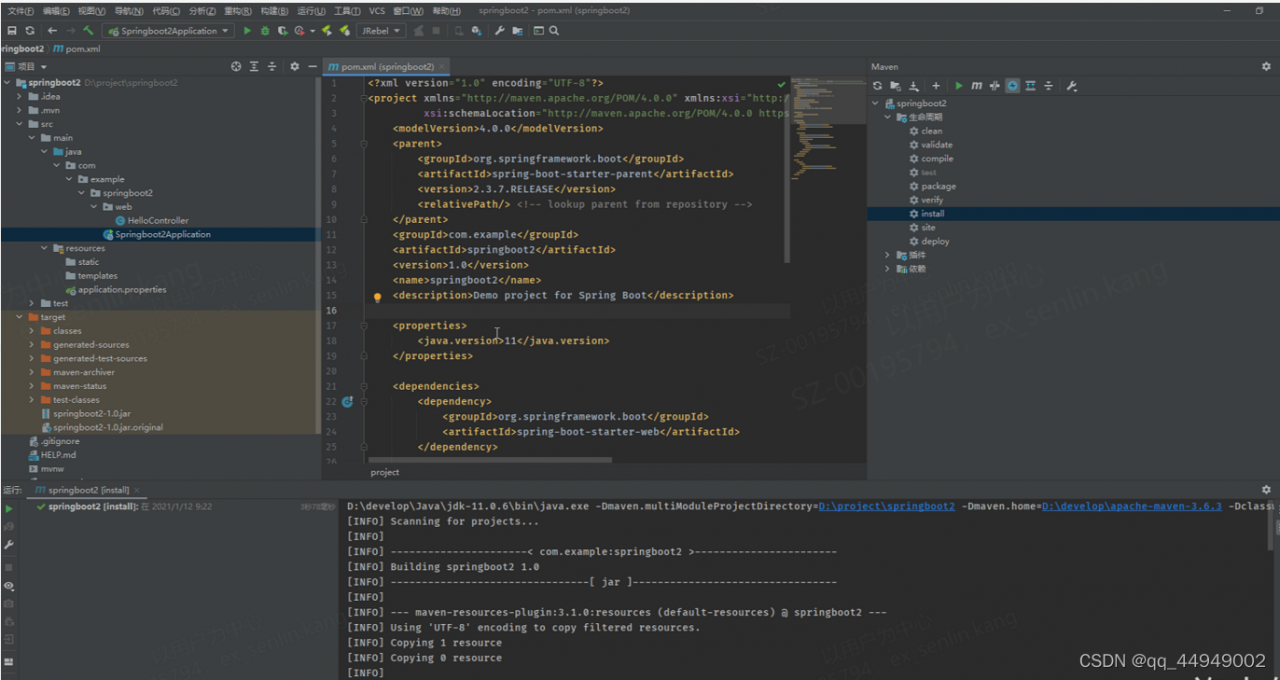This screenshot has height=680, width=1280.
Task: Expand the .idea folder
Action: coord(20,97)
